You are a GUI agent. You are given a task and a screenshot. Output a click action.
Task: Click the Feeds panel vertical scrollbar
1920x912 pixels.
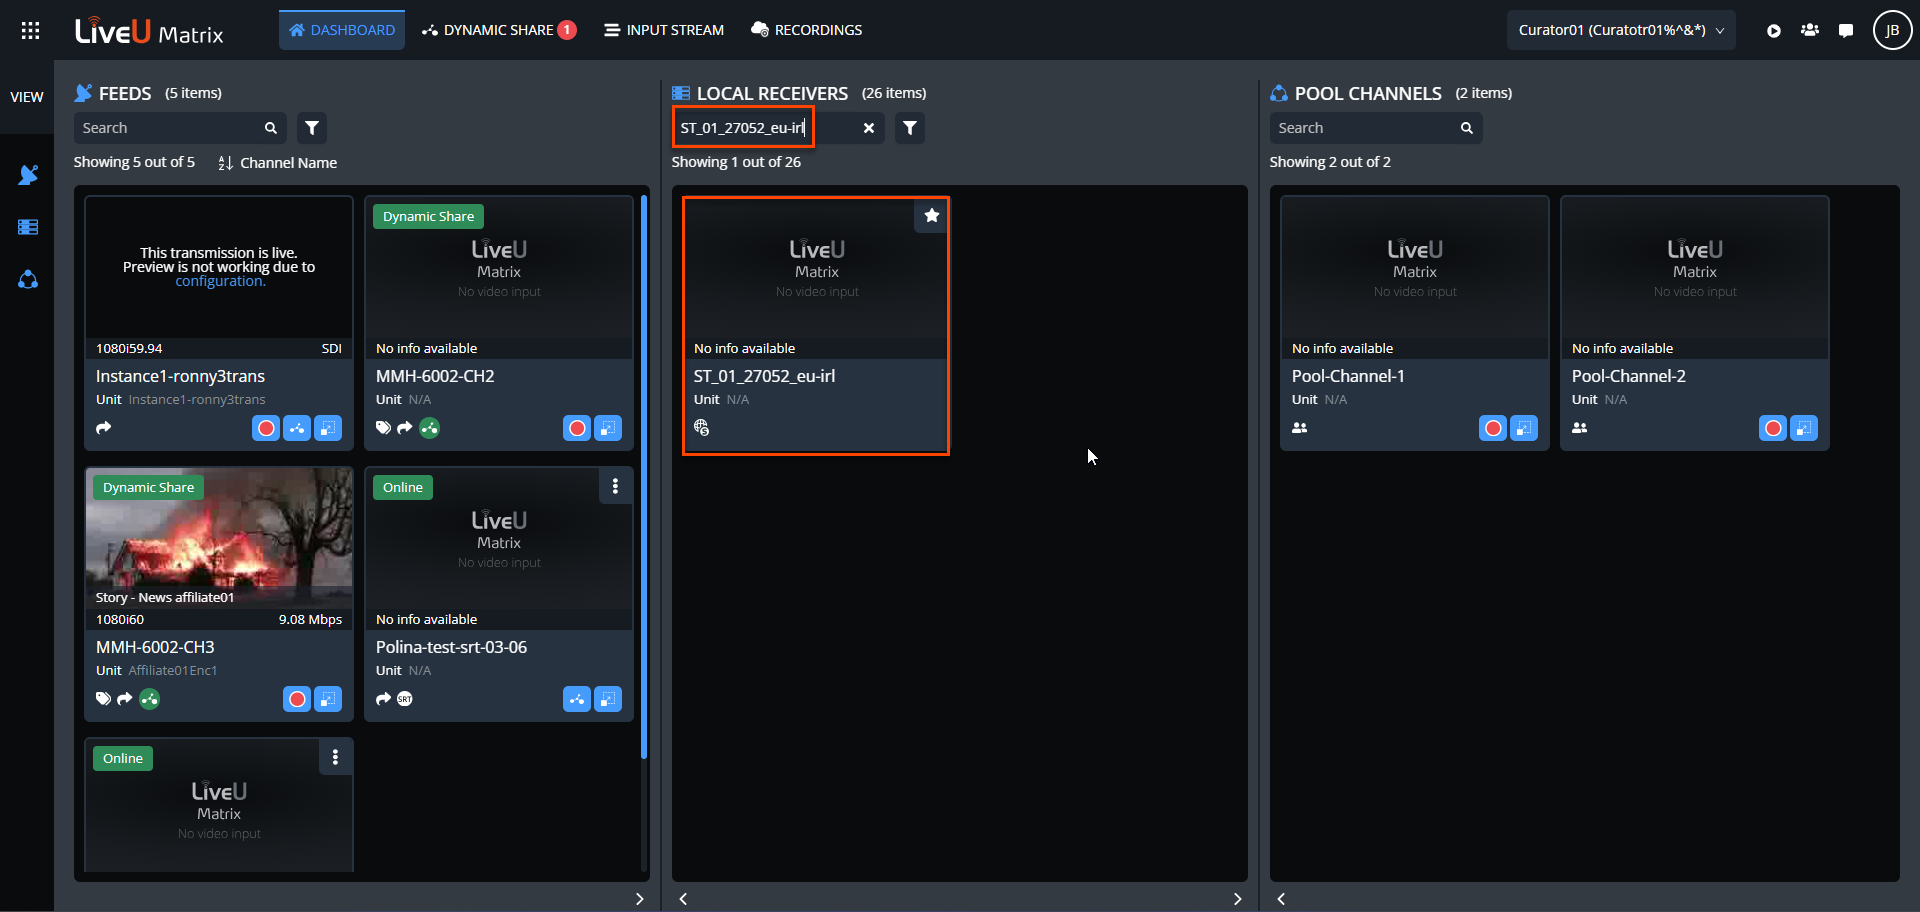click(644, 478)
